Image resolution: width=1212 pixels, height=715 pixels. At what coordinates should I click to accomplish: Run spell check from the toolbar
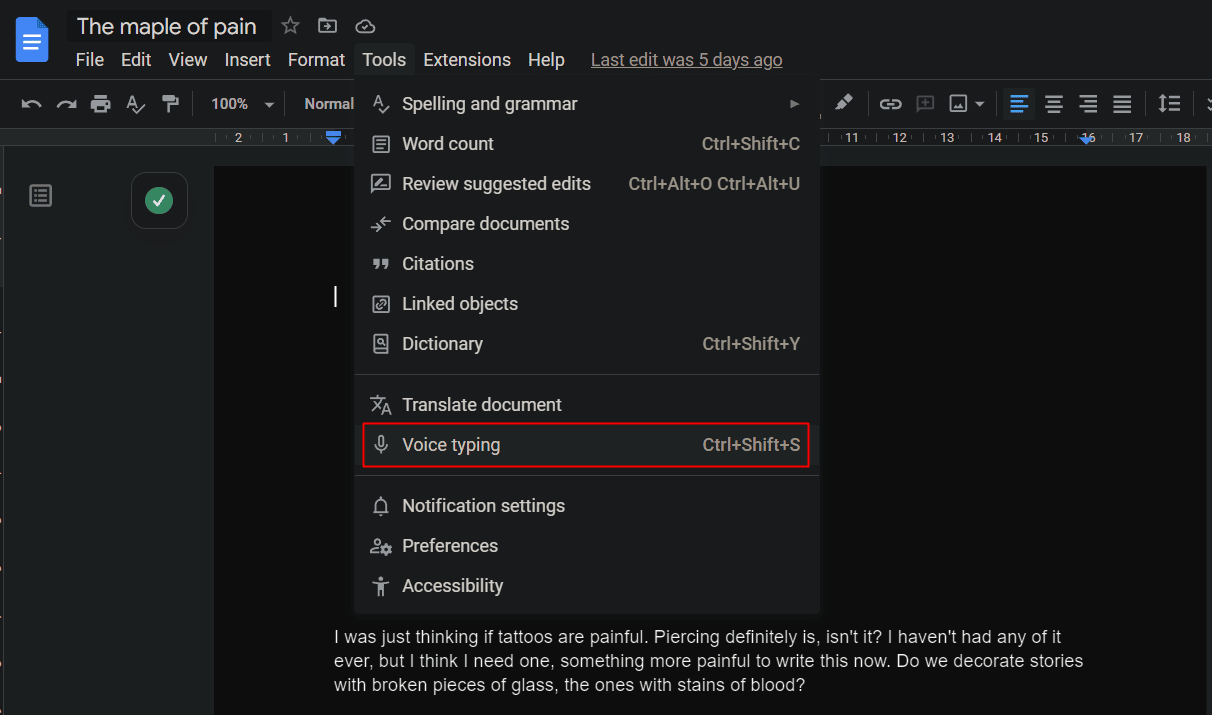point(135,104)
